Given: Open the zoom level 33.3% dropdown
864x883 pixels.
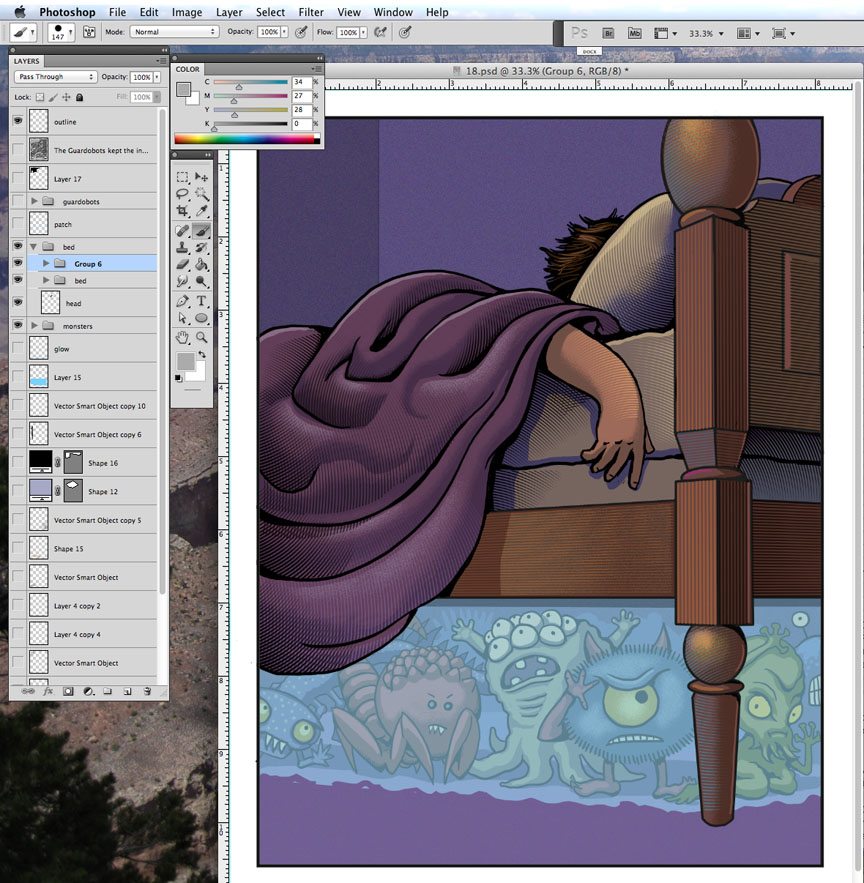Looking at the screenshot, I should 706,34.
